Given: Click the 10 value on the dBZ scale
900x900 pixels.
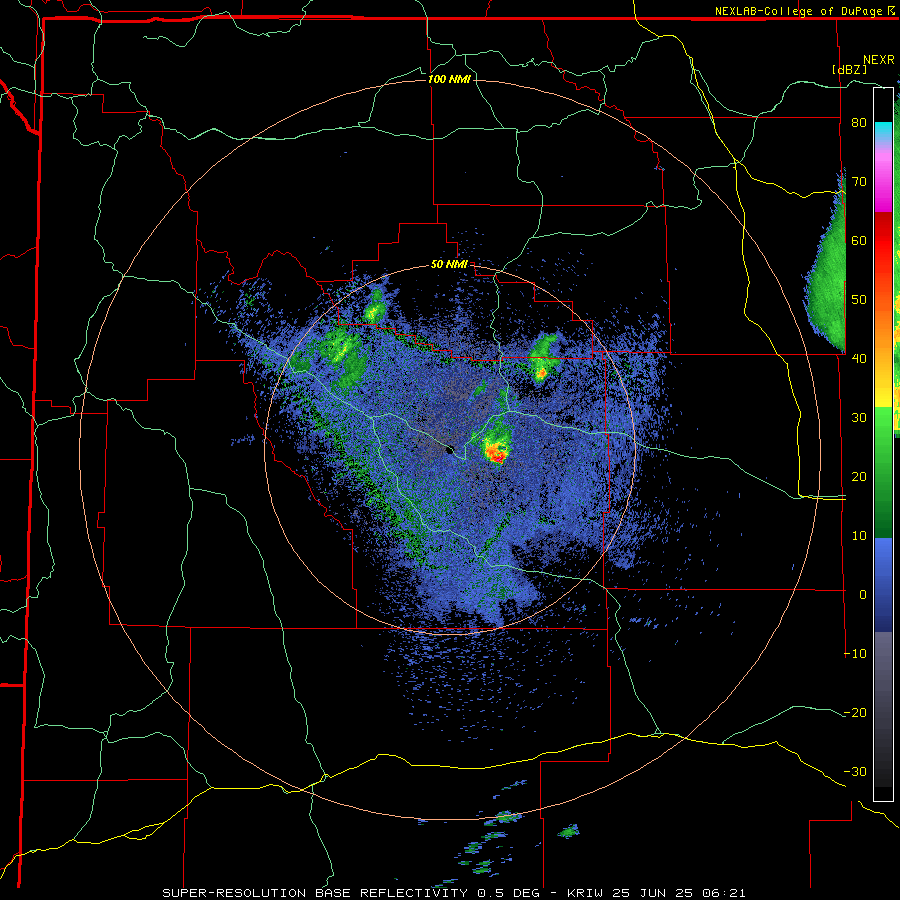Looking at the screenshot, I should (858, 536).
